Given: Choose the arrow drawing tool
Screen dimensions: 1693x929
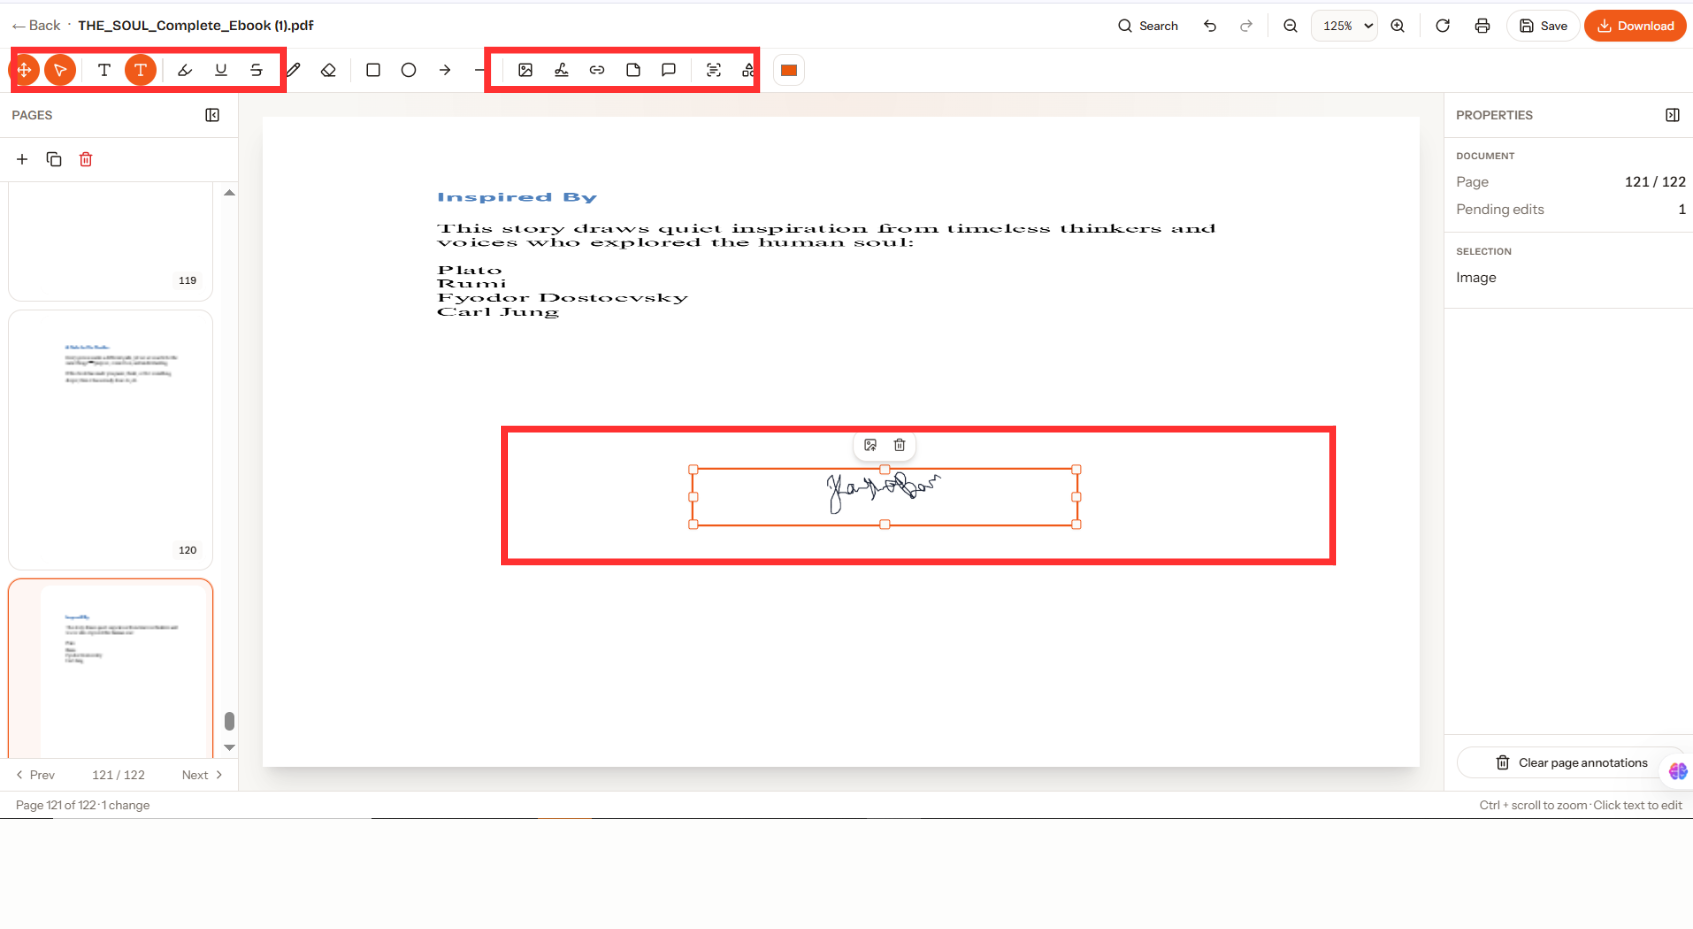Looking at the screenshot, I should pos(445,70).
